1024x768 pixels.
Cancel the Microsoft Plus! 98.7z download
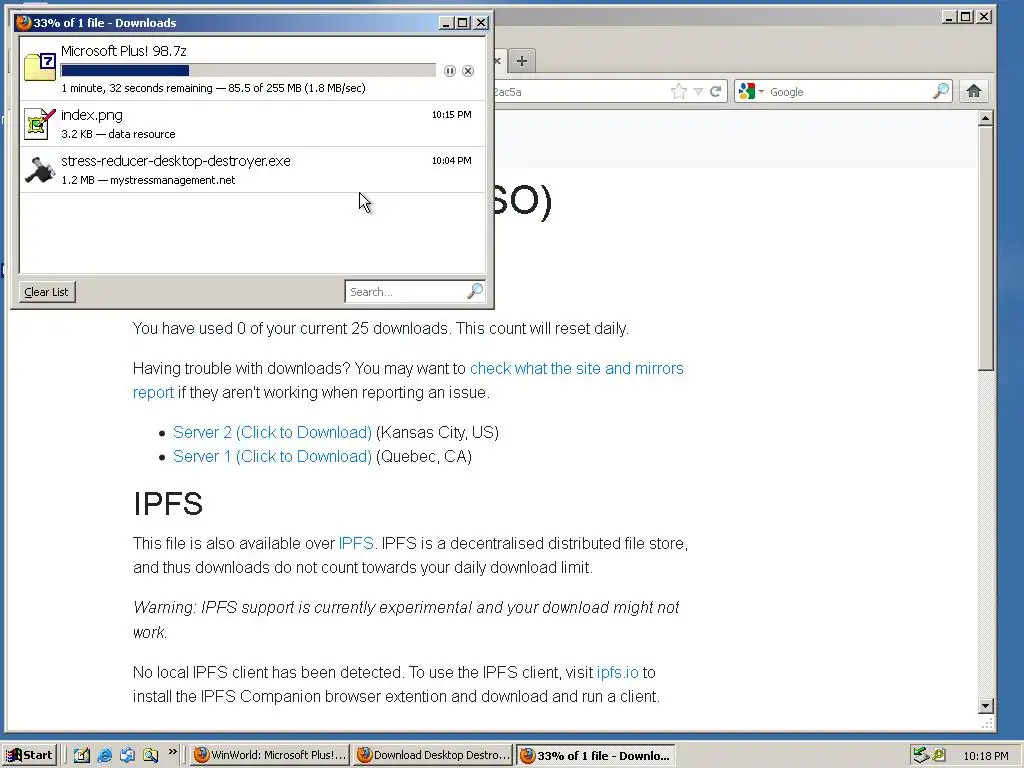tap(468, 71)
